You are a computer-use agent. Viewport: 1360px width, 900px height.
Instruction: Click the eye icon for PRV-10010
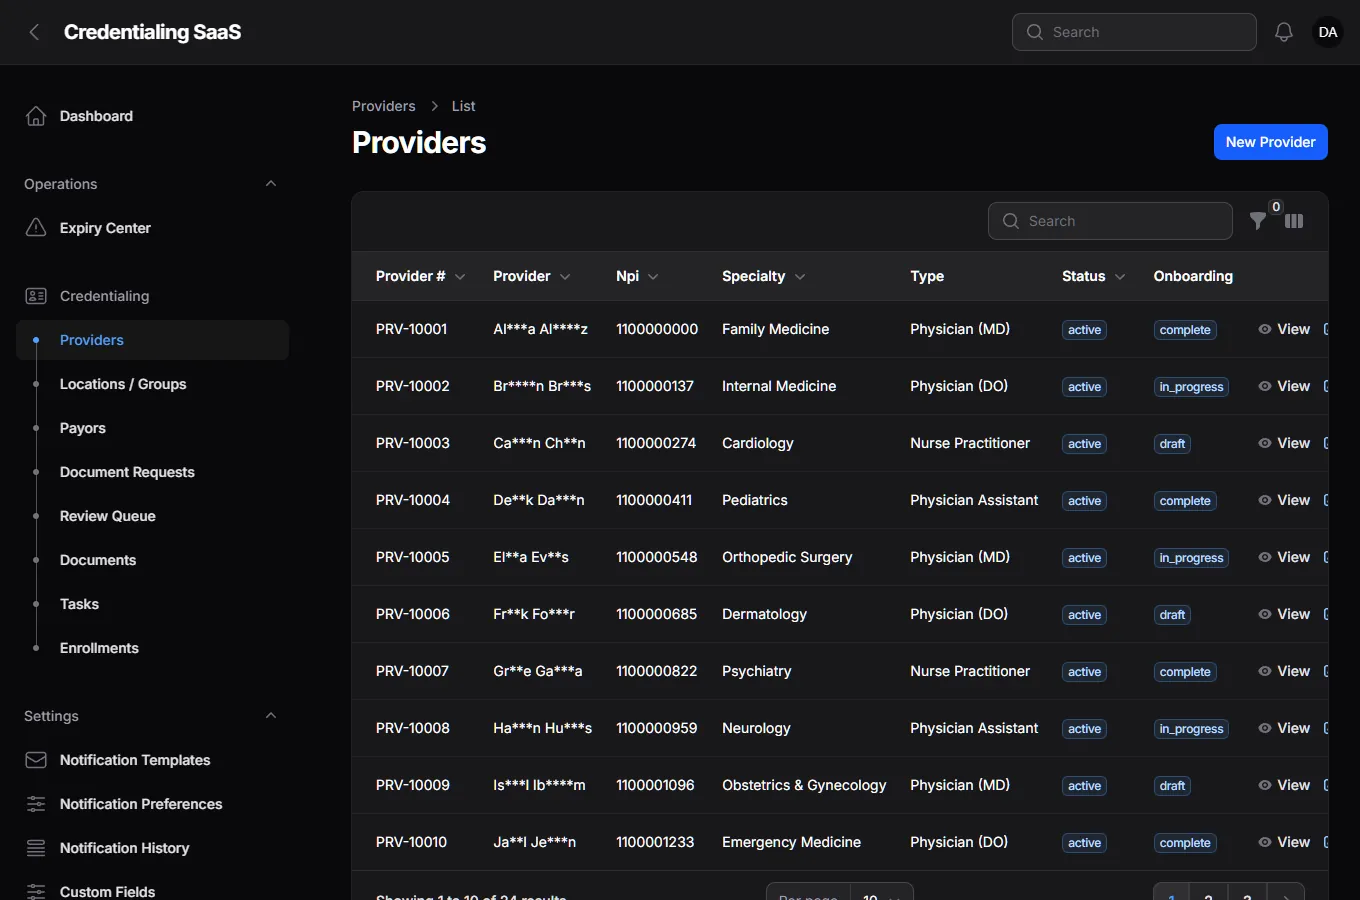click(x=1265, y=842)
